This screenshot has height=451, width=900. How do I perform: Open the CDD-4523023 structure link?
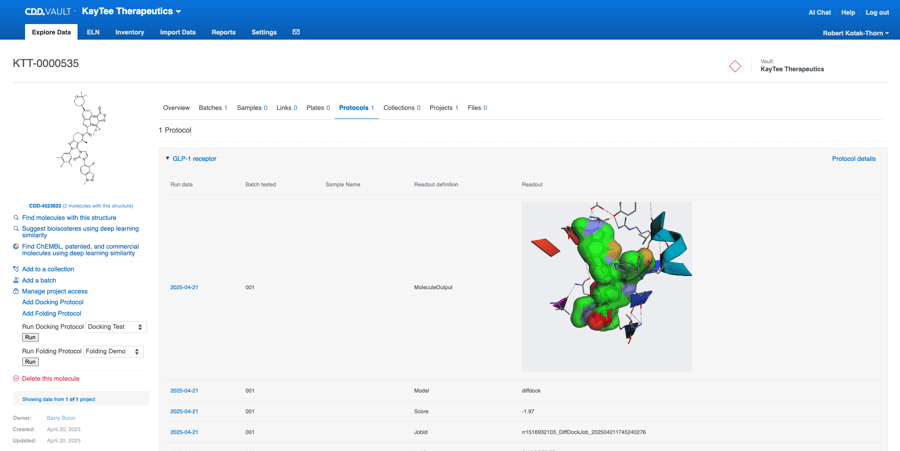click(45, 205)
